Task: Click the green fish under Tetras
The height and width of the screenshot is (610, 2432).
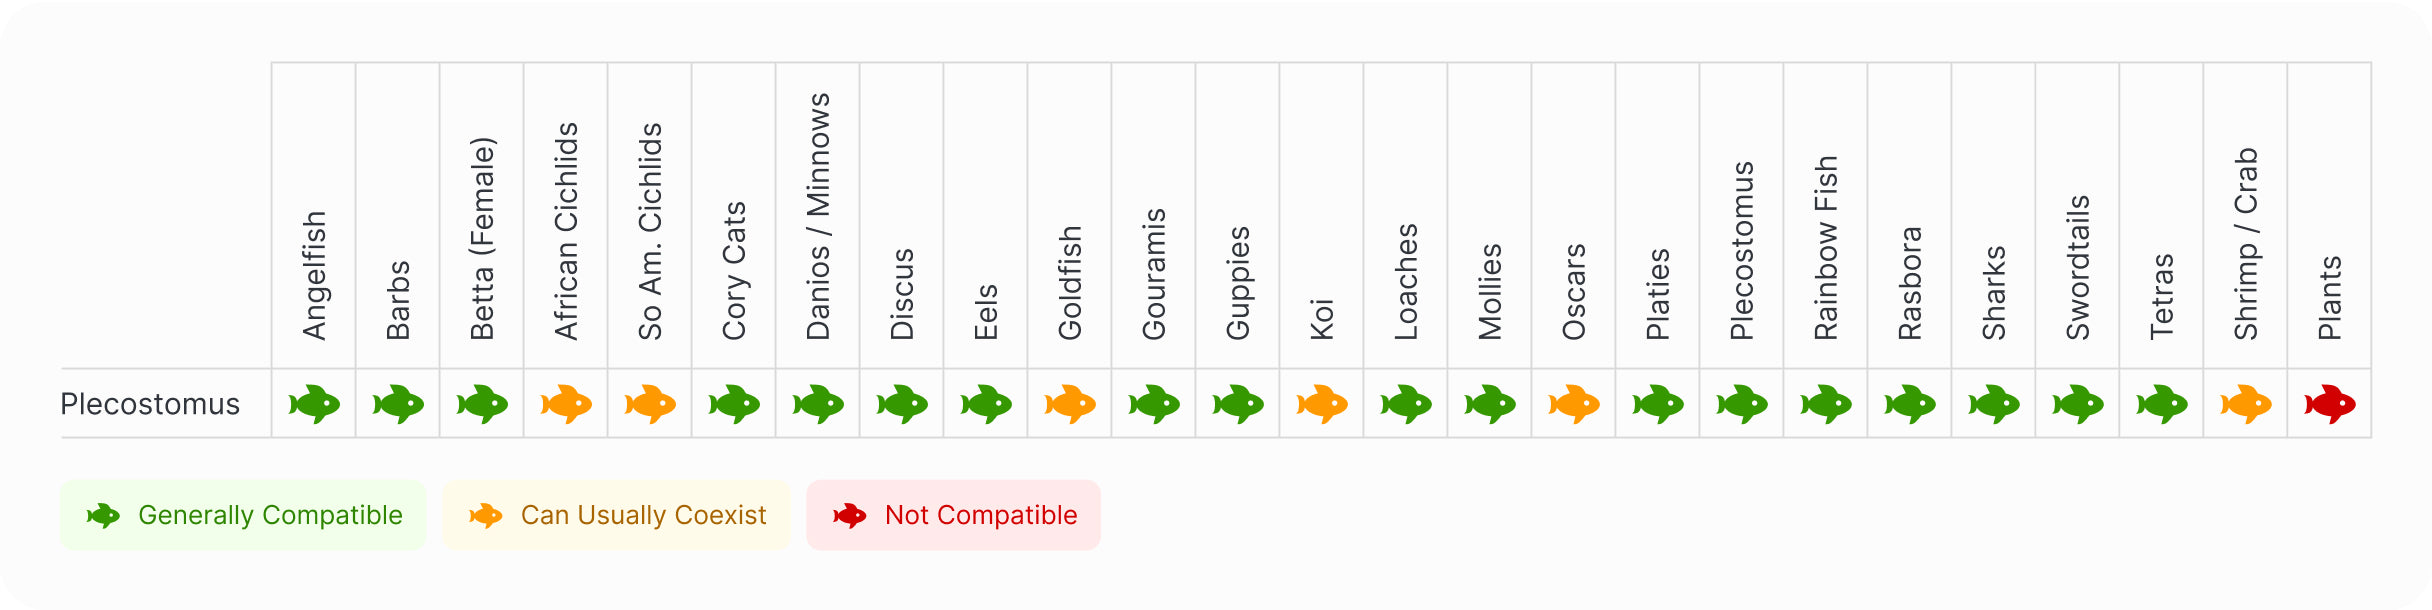Action: [x=2162, y=404]
